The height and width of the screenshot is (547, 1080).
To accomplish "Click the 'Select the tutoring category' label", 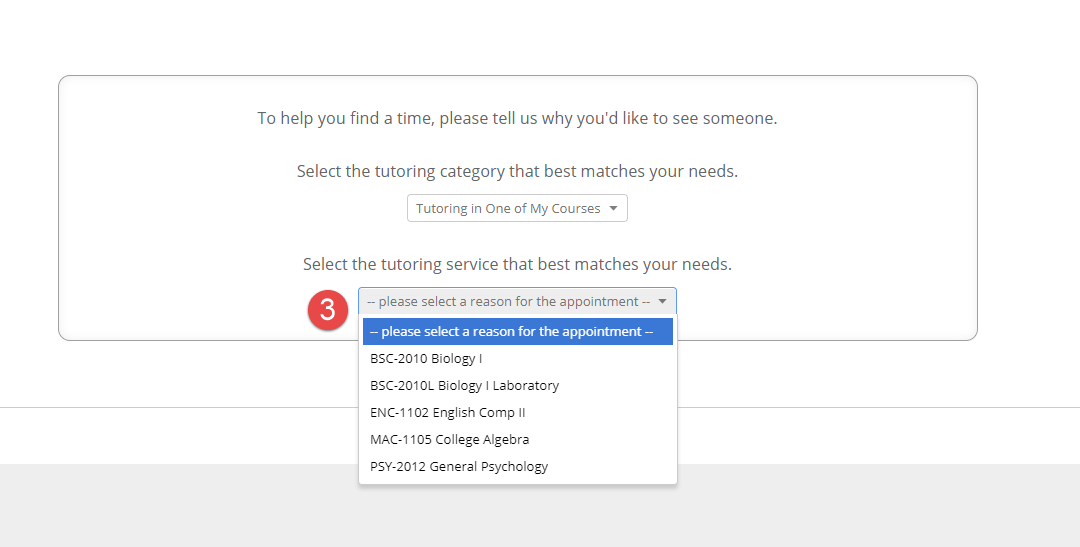I will (517, 172).
